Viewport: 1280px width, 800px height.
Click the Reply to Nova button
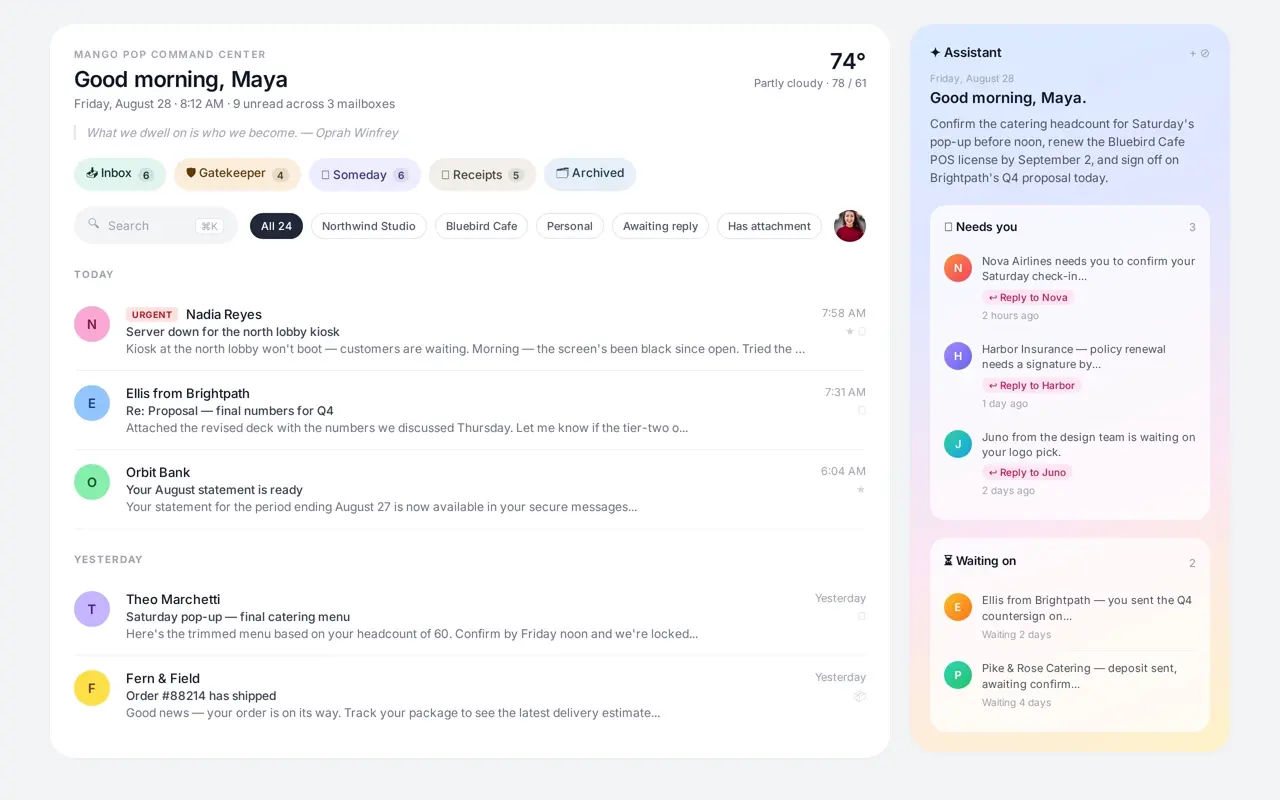coord(1028,297)
